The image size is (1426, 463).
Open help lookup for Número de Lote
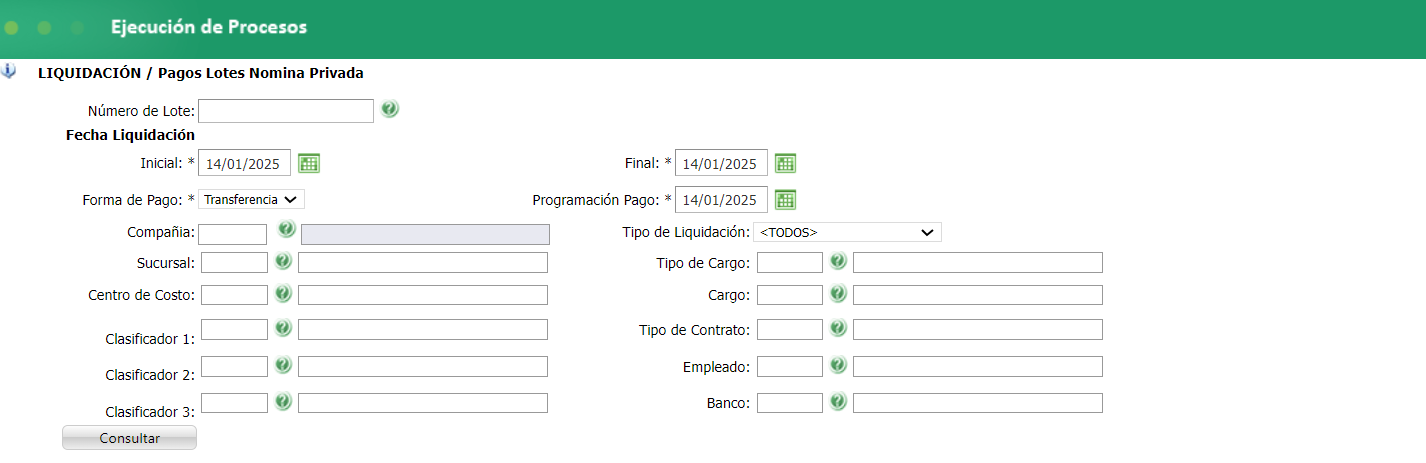(x=390, y=109)
